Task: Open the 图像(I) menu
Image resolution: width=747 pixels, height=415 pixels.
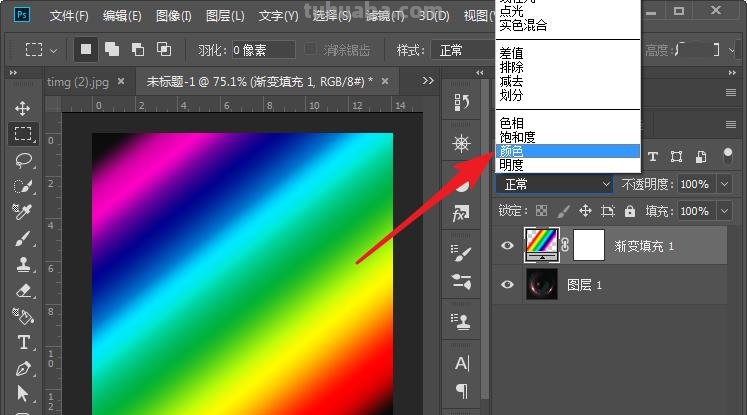Action: (x=173, y=16)
